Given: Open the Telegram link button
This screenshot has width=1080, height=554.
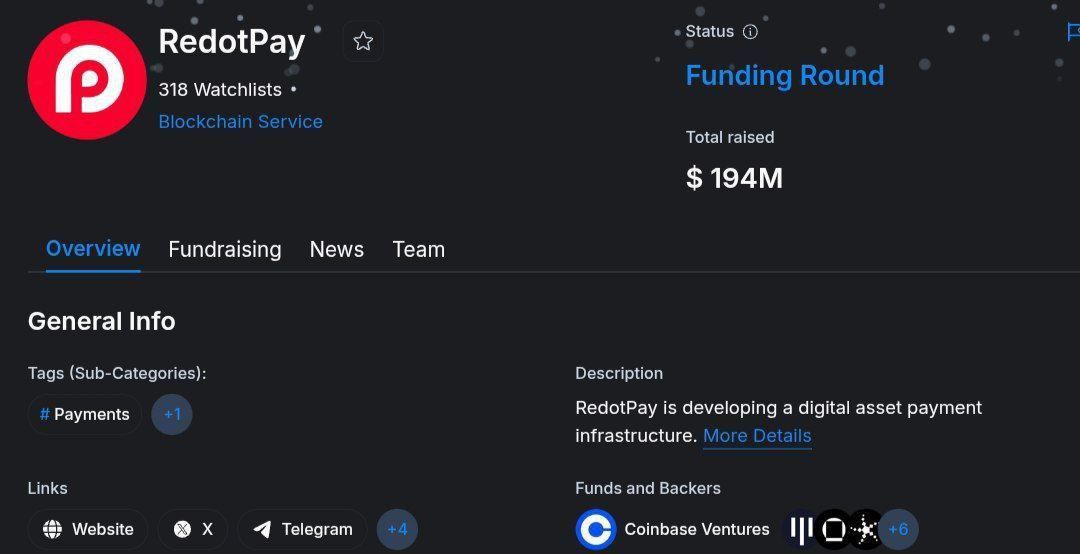Looking at the screenshot, I should (302, 529).
